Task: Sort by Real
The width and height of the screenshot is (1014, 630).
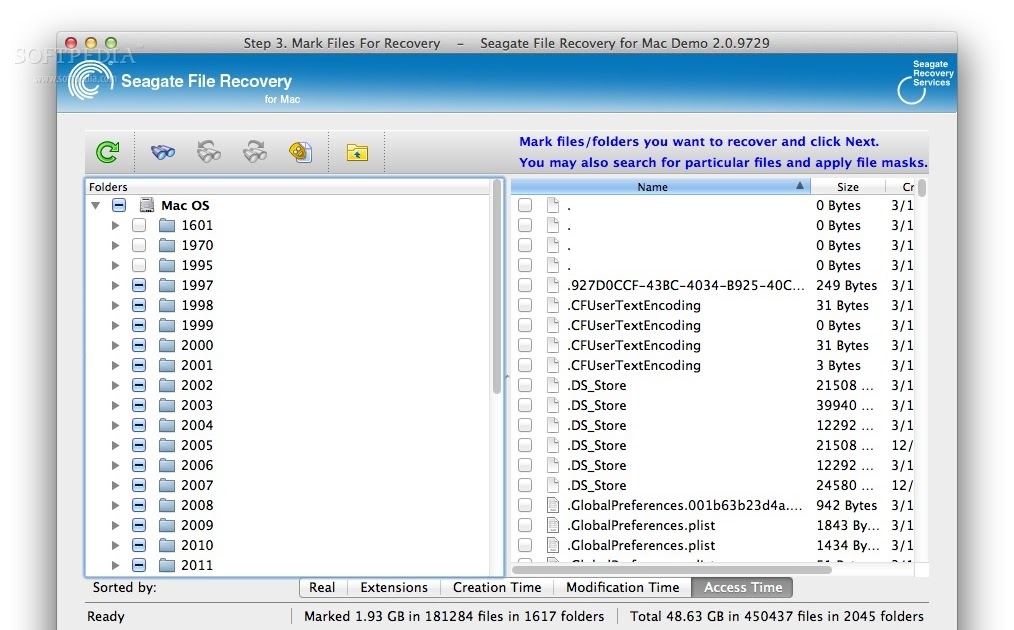Action: click(x=323, y=587)
